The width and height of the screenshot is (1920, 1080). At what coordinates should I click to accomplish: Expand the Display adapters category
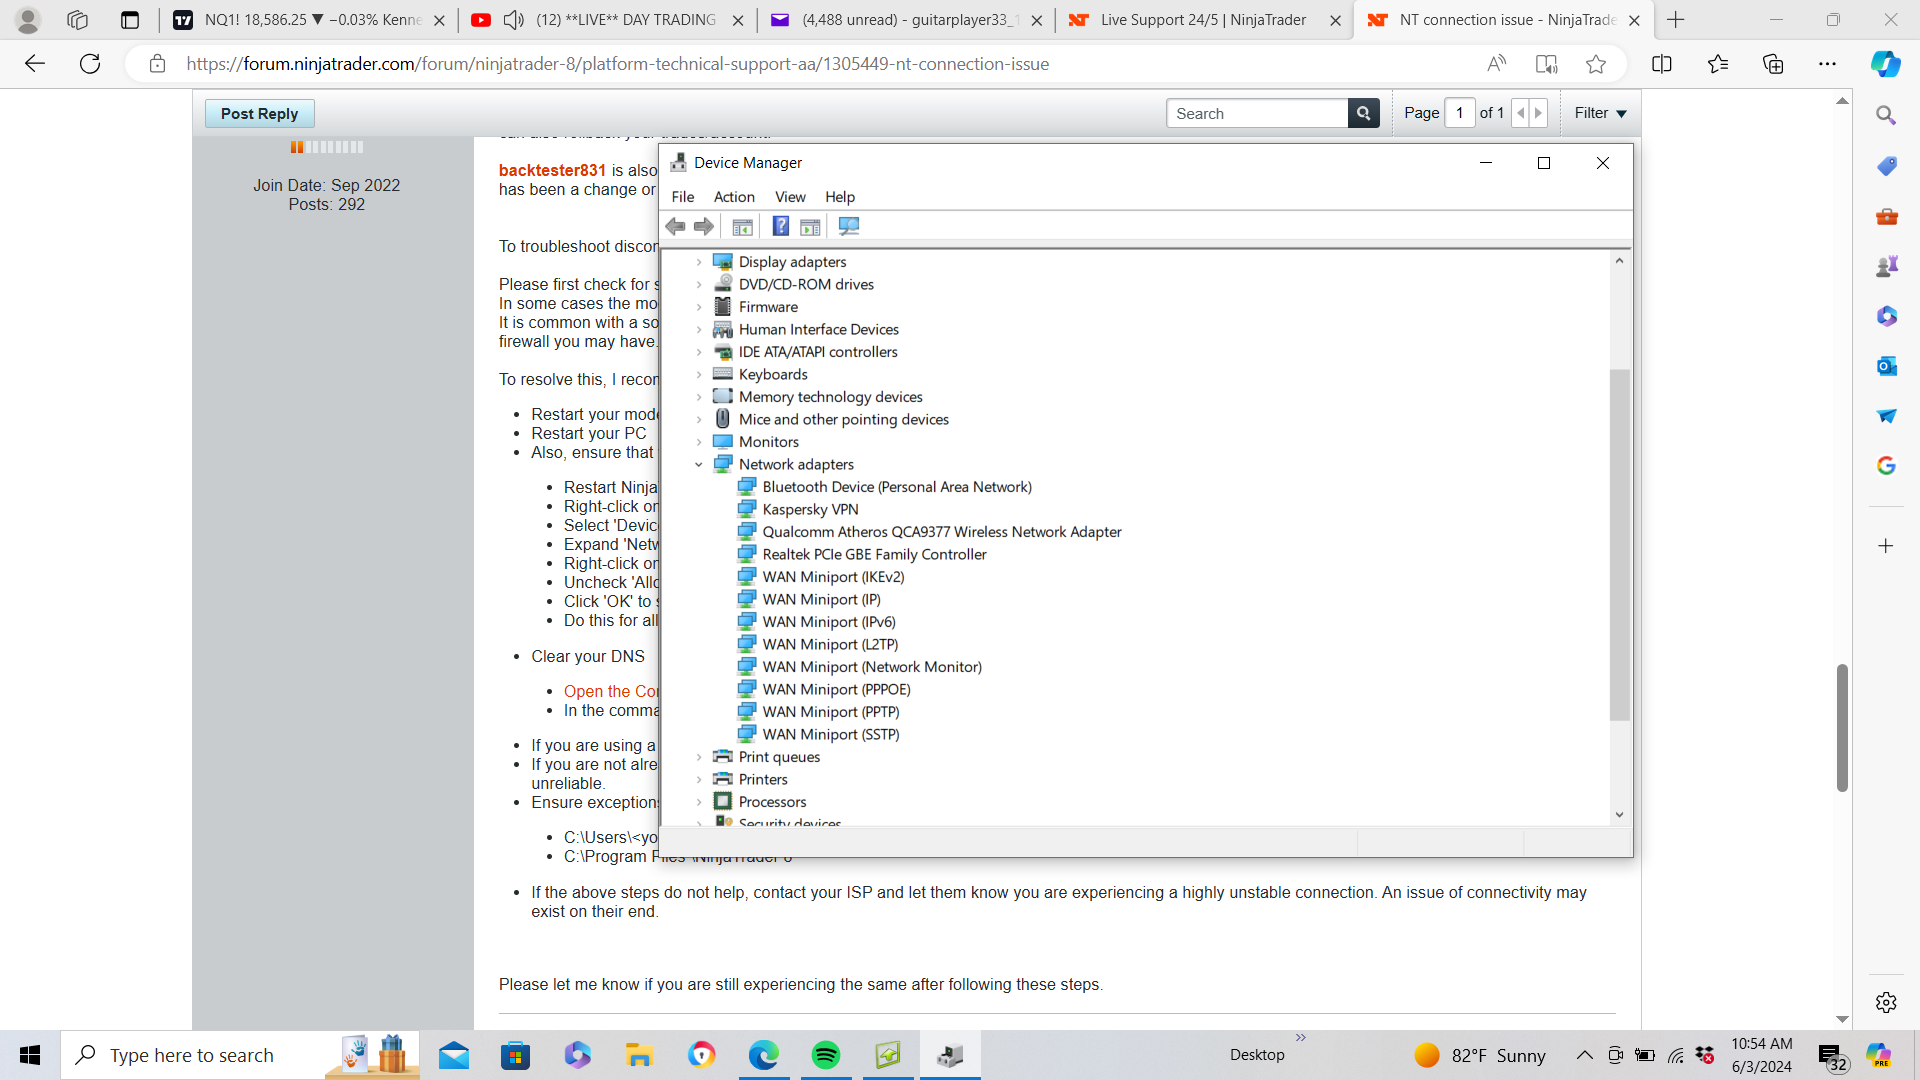click(x=699, y=262)
